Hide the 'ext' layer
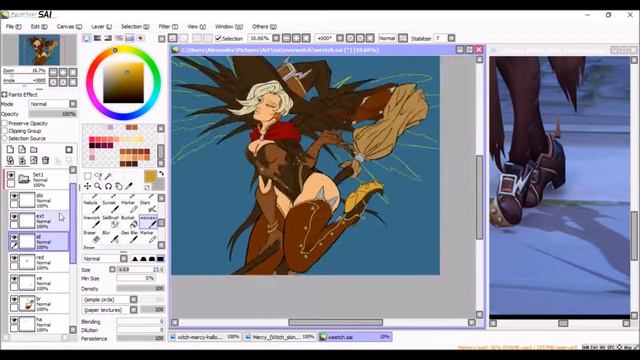Image resolution: width=640 pixels, height=360 pixels. [x=14, y=217]
